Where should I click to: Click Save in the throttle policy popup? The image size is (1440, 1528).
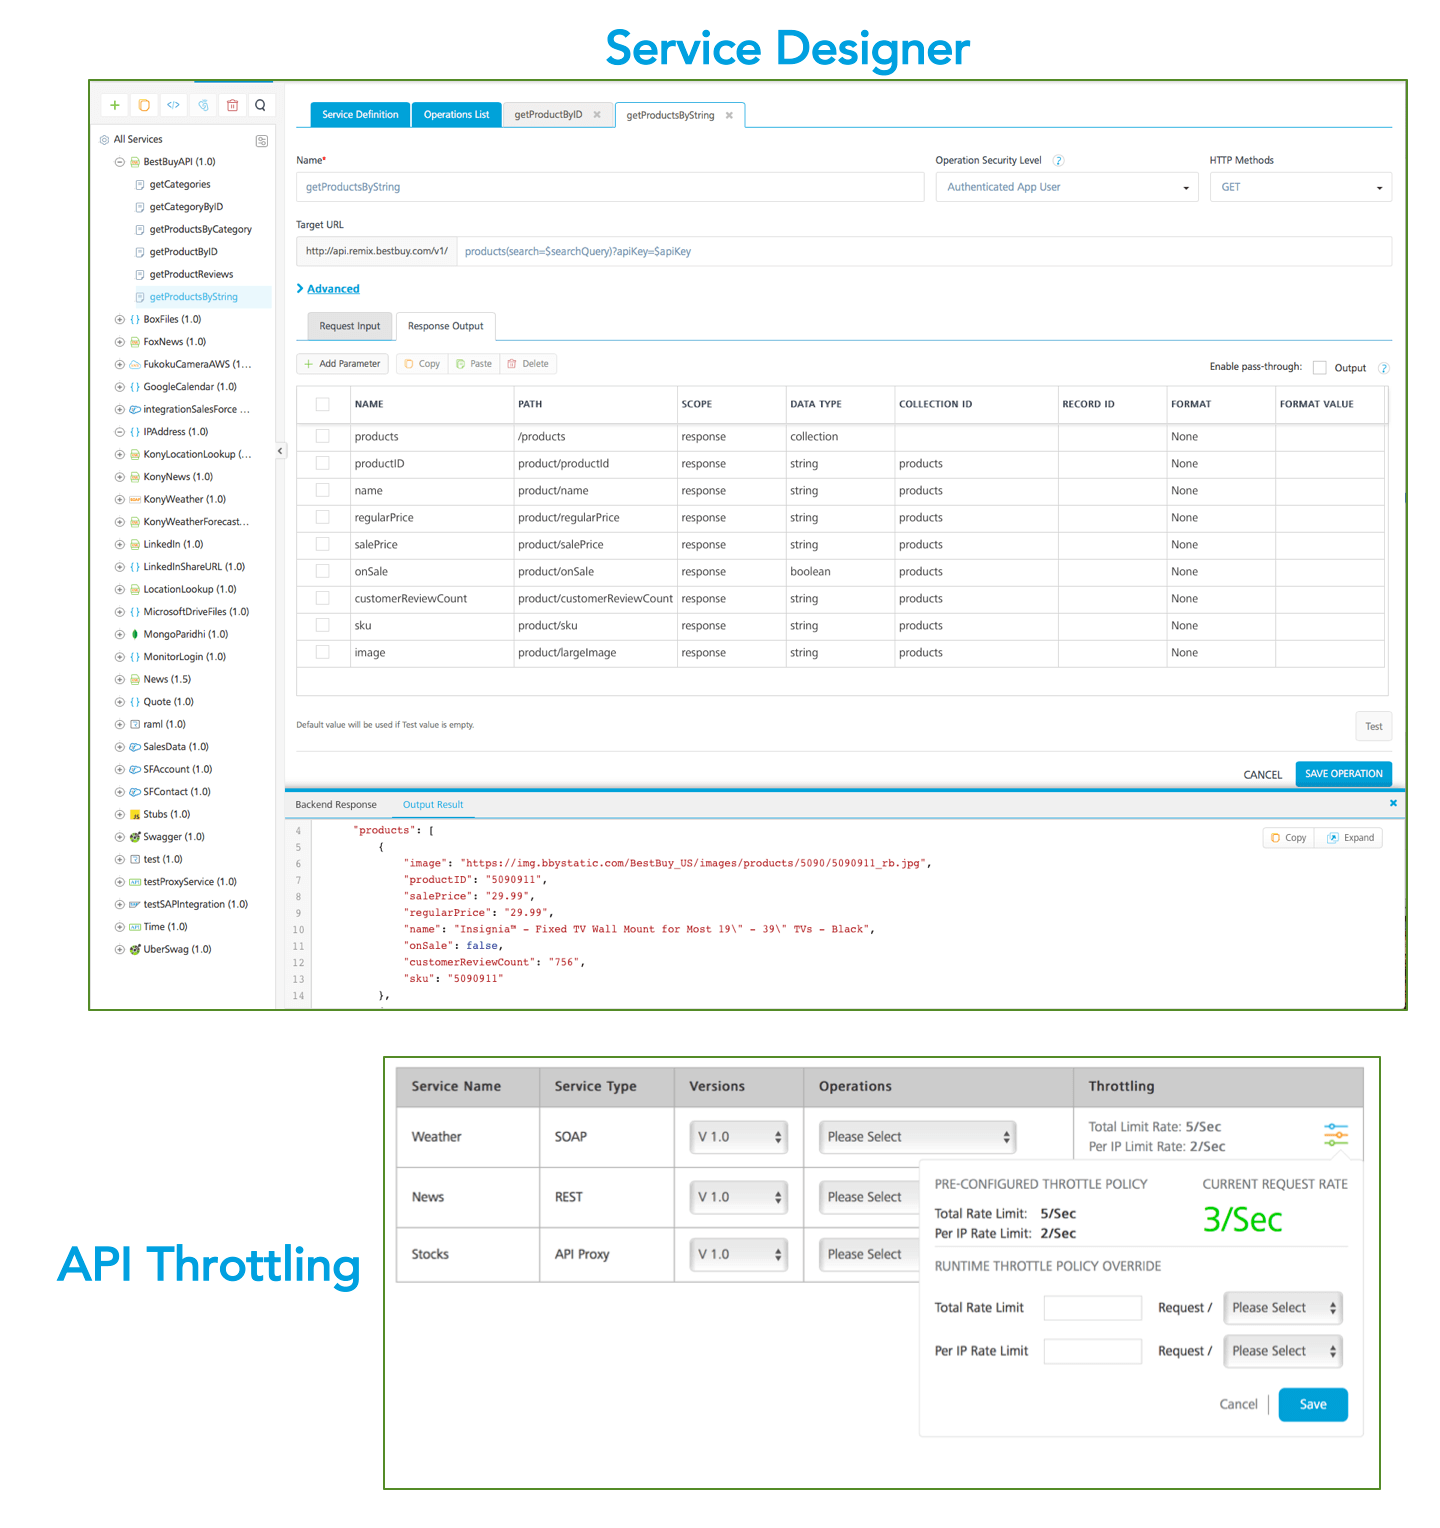pyautogui.click(x=1313, y=1405)
